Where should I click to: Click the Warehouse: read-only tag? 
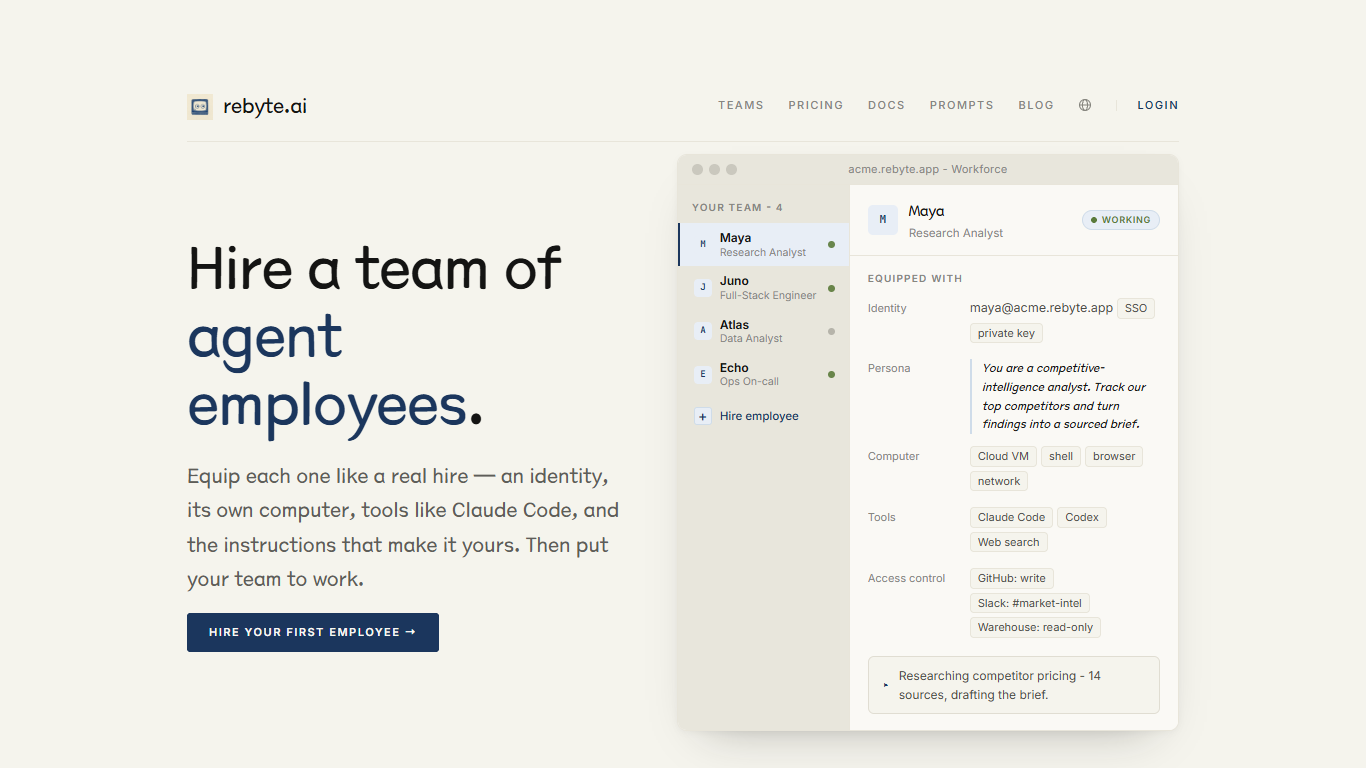click(x=1035, y=628)
